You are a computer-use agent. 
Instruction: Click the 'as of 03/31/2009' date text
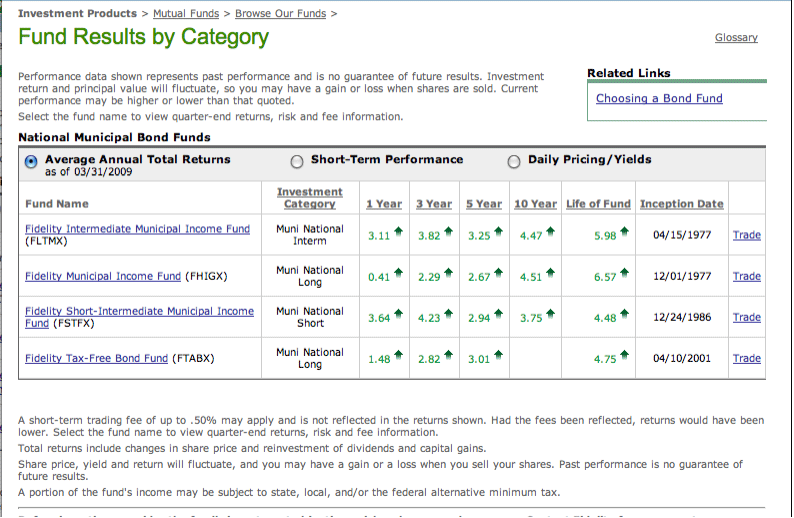(89, 172)
